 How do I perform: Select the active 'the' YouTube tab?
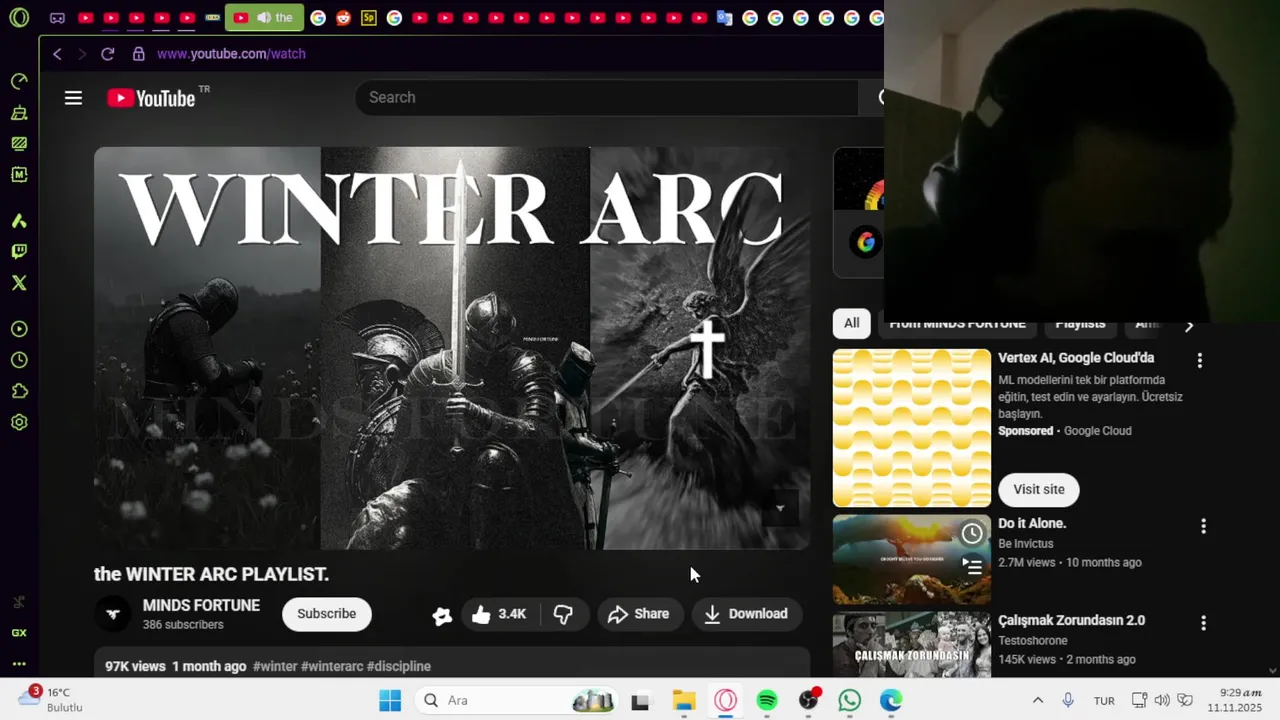264,17
